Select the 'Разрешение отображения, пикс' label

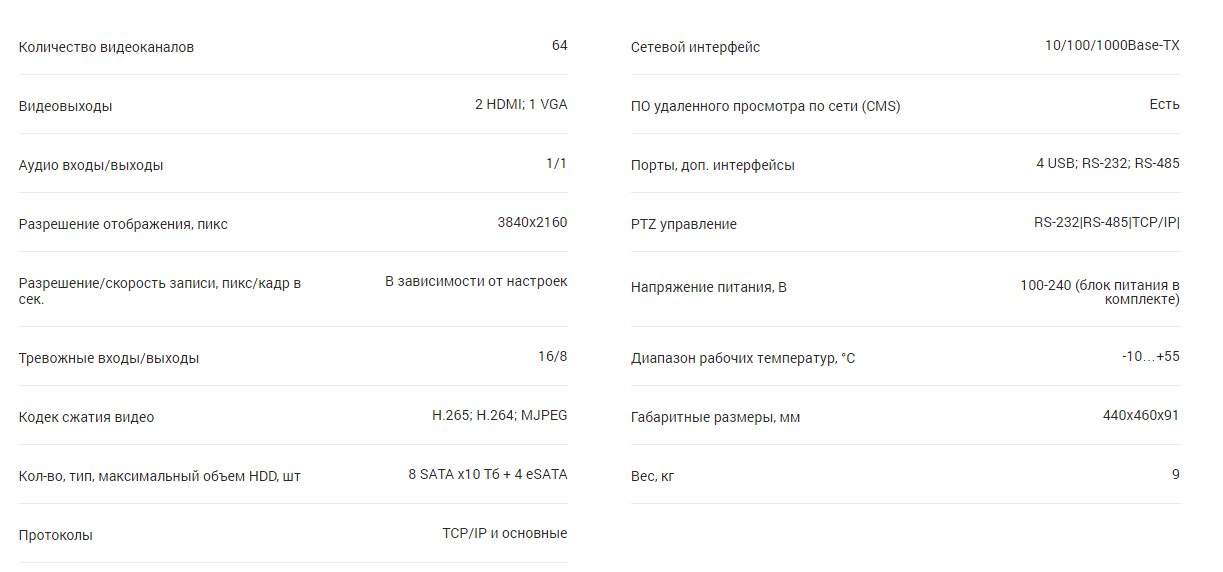tap(123, 224)
